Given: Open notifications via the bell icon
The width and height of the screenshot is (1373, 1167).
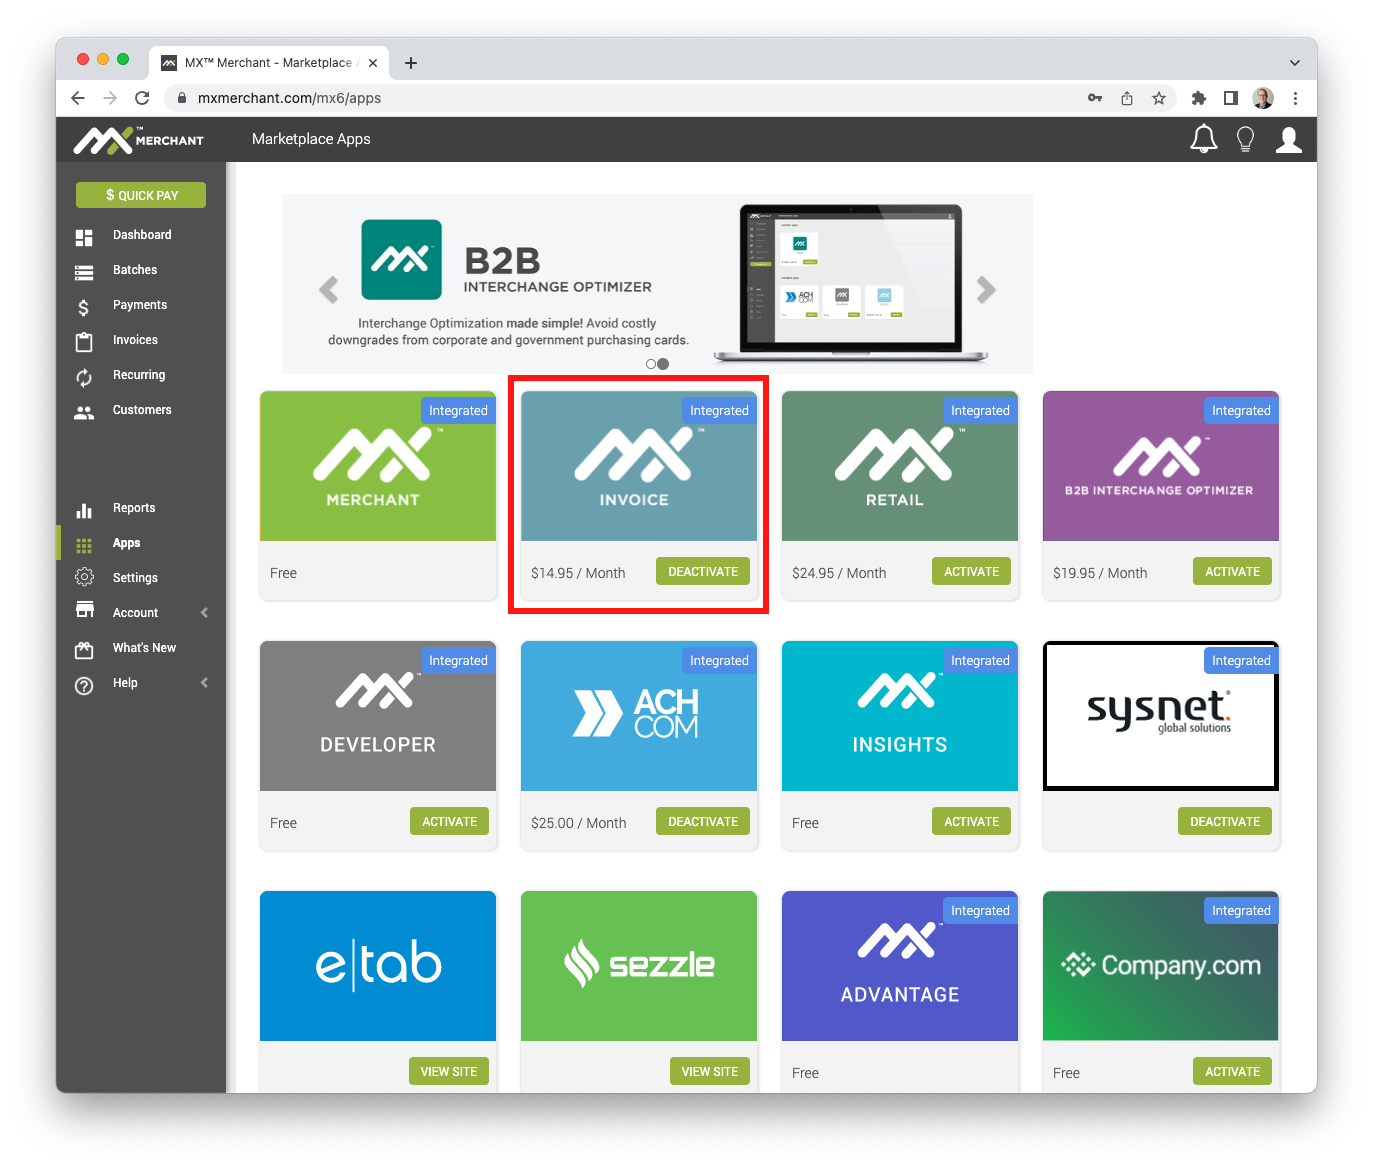Looking at the screenshot, I should [1203, 139].
